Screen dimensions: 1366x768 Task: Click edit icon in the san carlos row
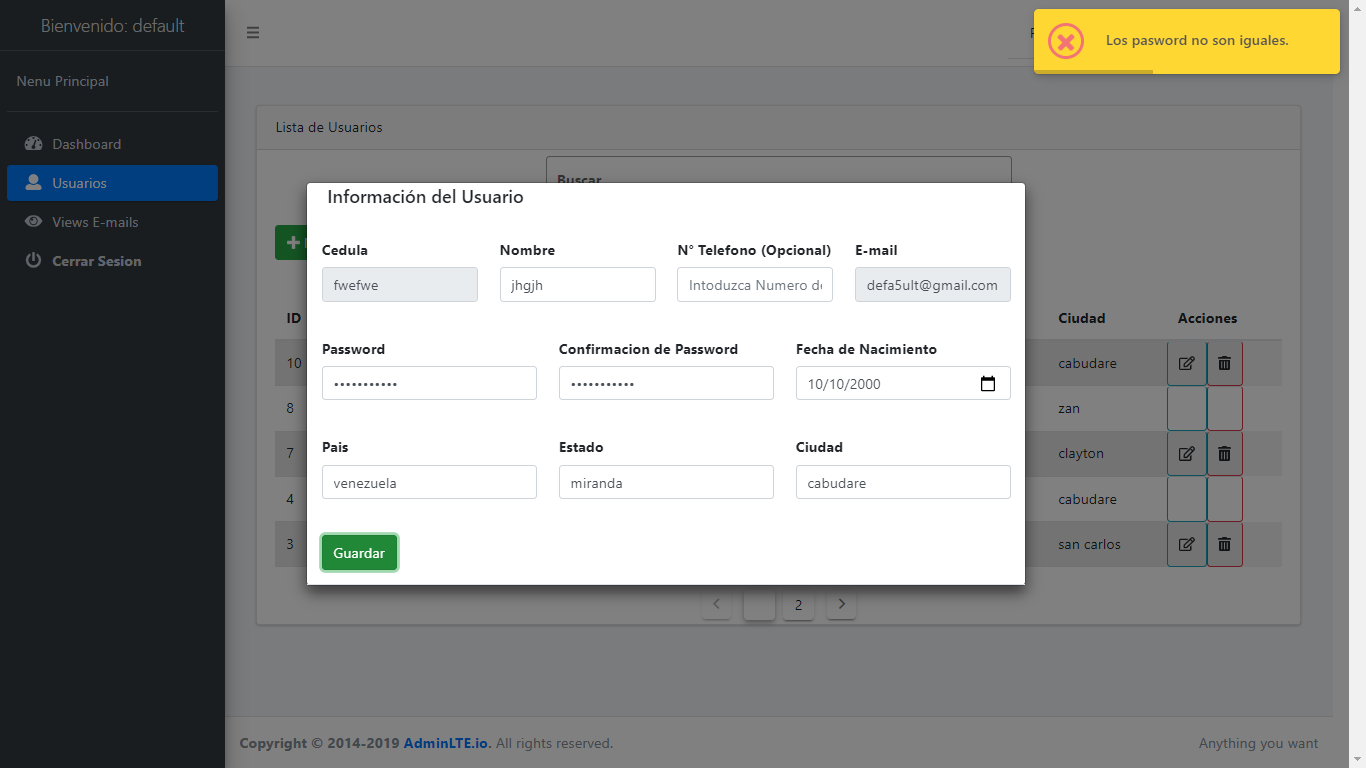(1187, 544)
